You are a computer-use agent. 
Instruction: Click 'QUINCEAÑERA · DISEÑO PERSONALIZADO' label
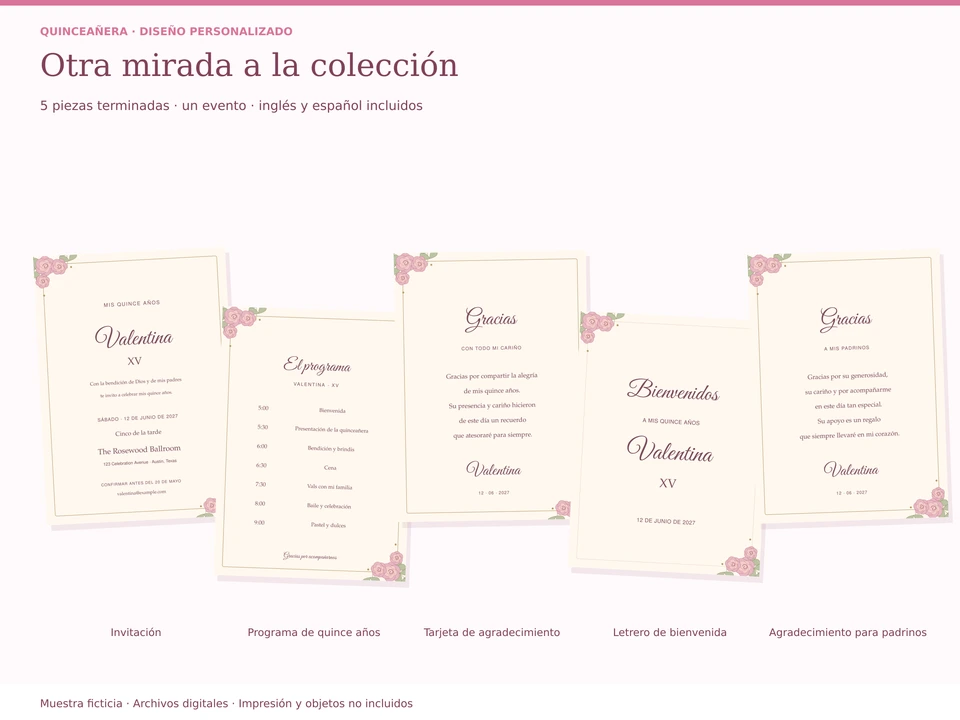pyautogui.click(x=166, y=31)
